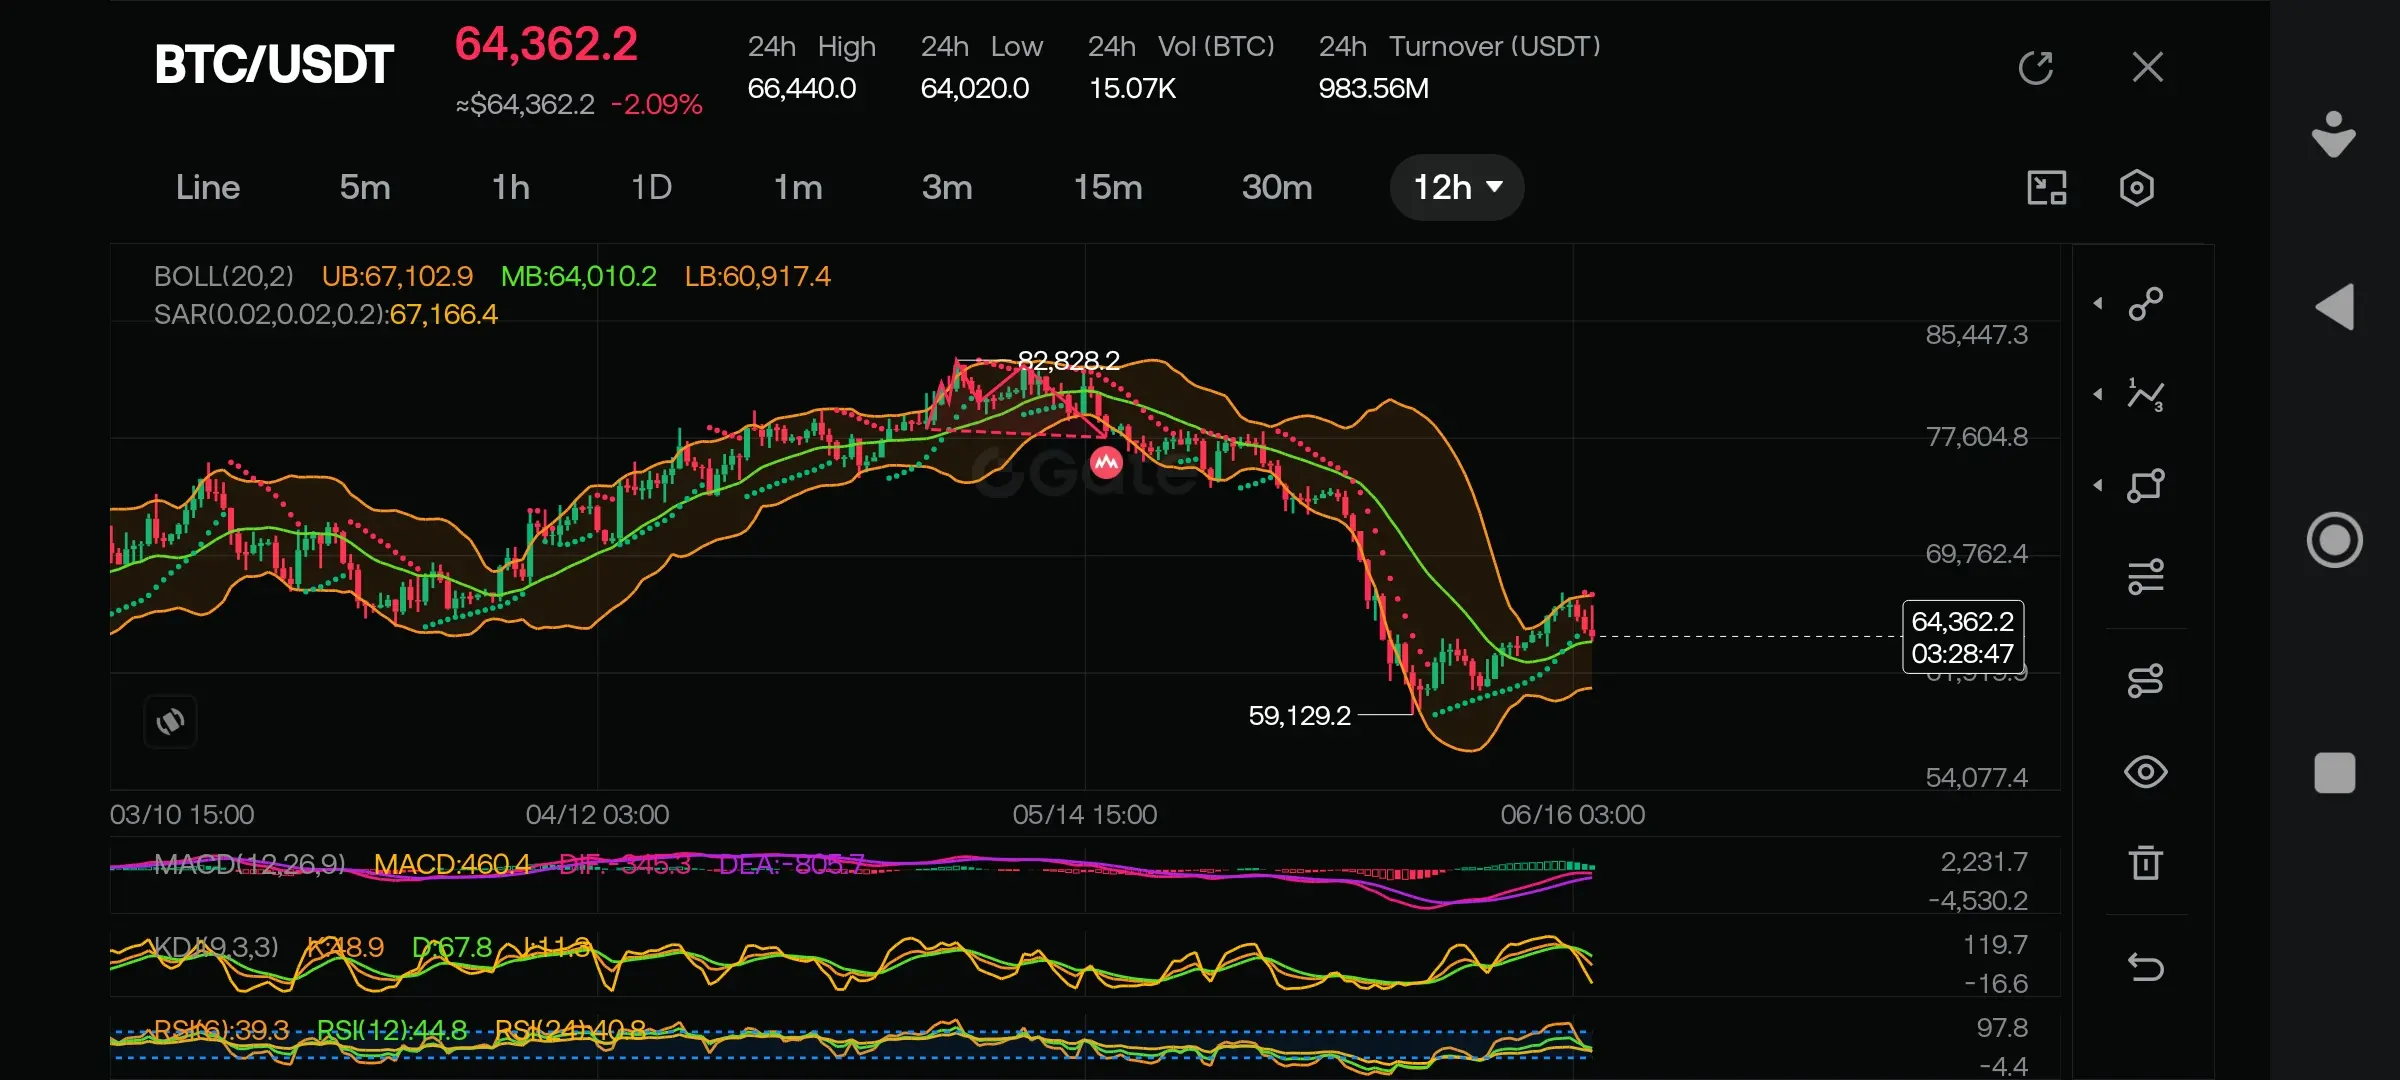The height and width of the screenshot is (1080, 2400).
Task: Select the 1D timeframe
Action: coord(652,188)
